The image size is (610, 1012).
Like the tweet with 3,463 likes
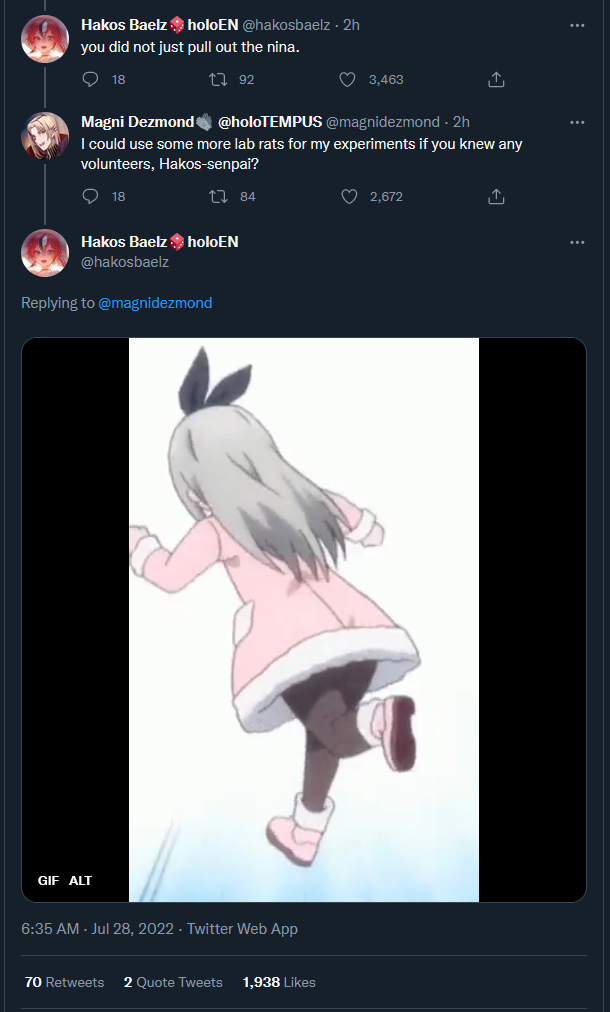[x=347, y=79]
